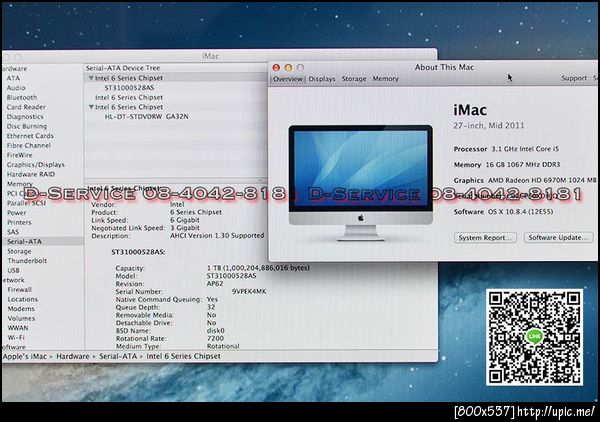Click the System Report... button

pyautogui.click(x=485, y=238)
